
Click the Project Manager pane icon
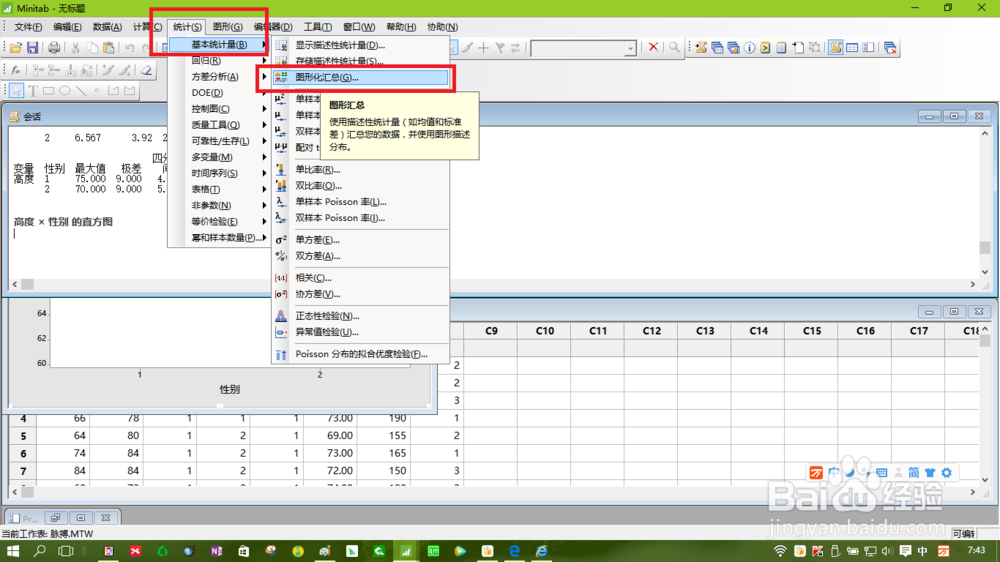coord(868,48)
